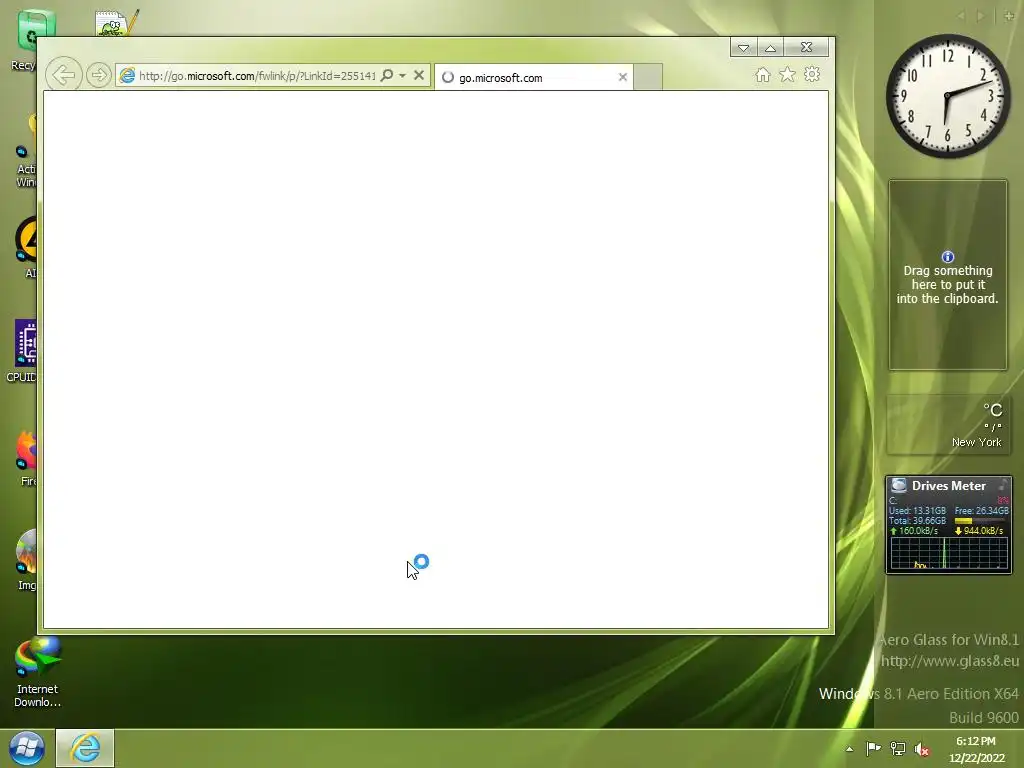Click the muted volume tray icon
The width and height of the screenshot is (1024, 768).
[x=922, y=749]
